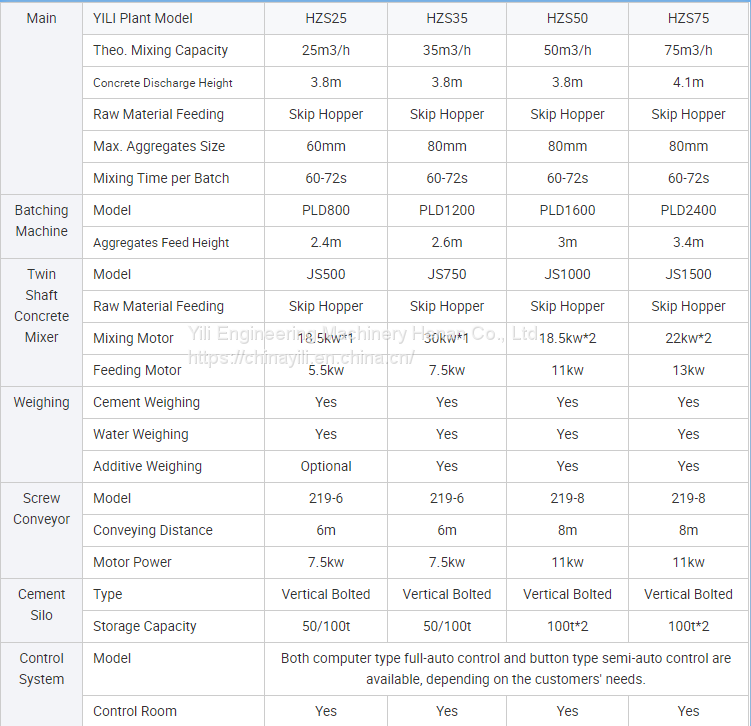The image size is (751, 726).
Task: Click the PLD800 batching model cell
Action: 326,210
